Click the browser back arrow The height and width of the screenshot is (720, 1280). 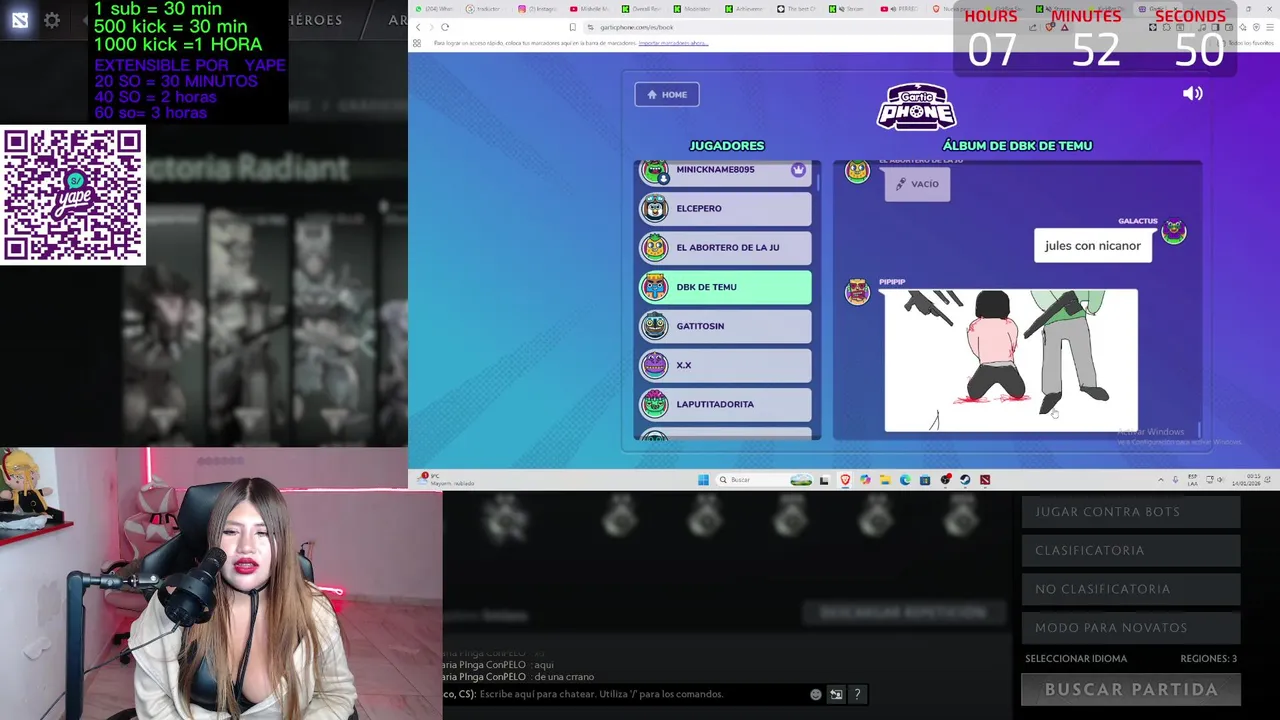click(418, 27)
